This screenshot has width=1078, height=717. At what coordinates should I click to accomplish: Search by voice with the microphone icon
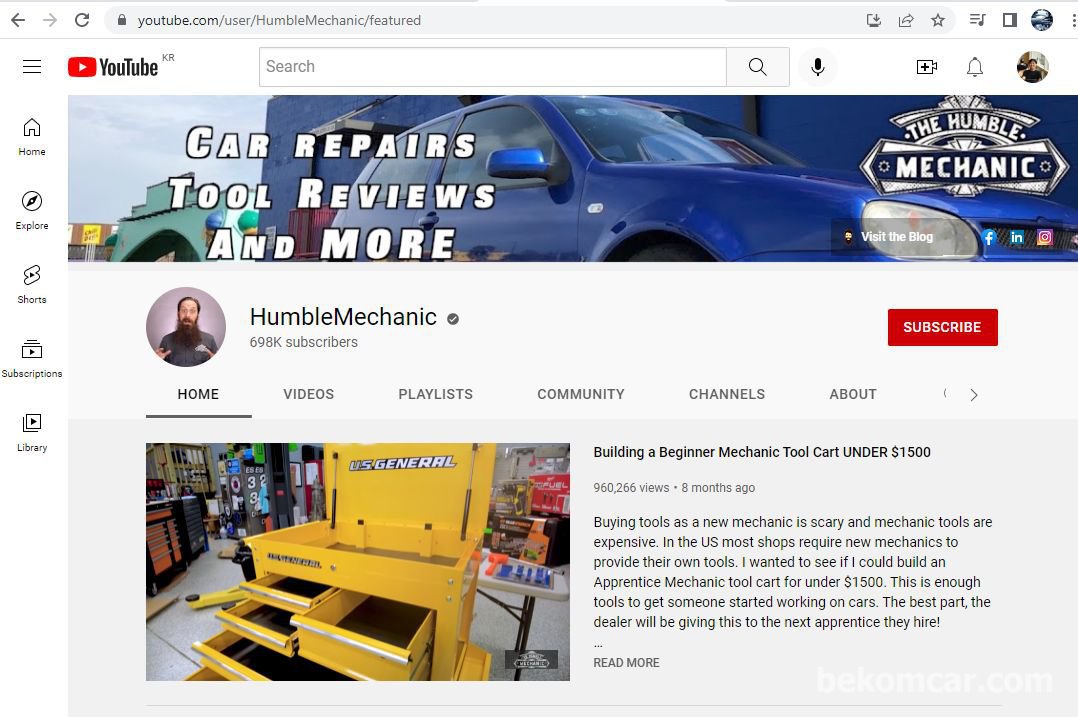817,67
